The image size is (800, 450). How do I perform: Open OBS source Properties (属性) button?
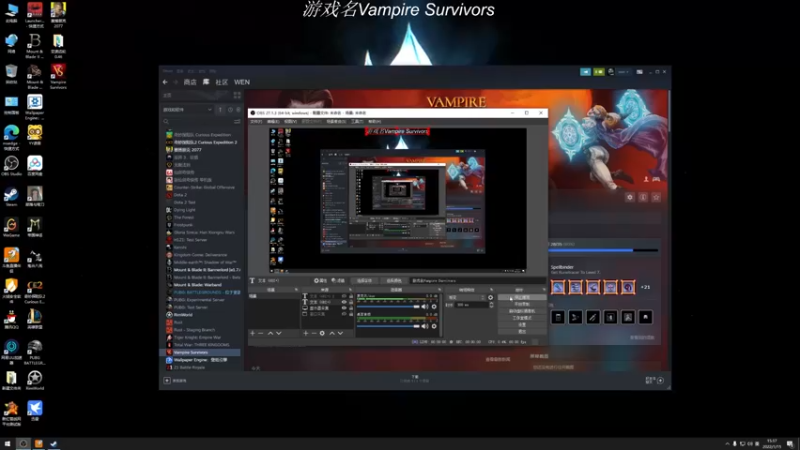pos(320,281)
